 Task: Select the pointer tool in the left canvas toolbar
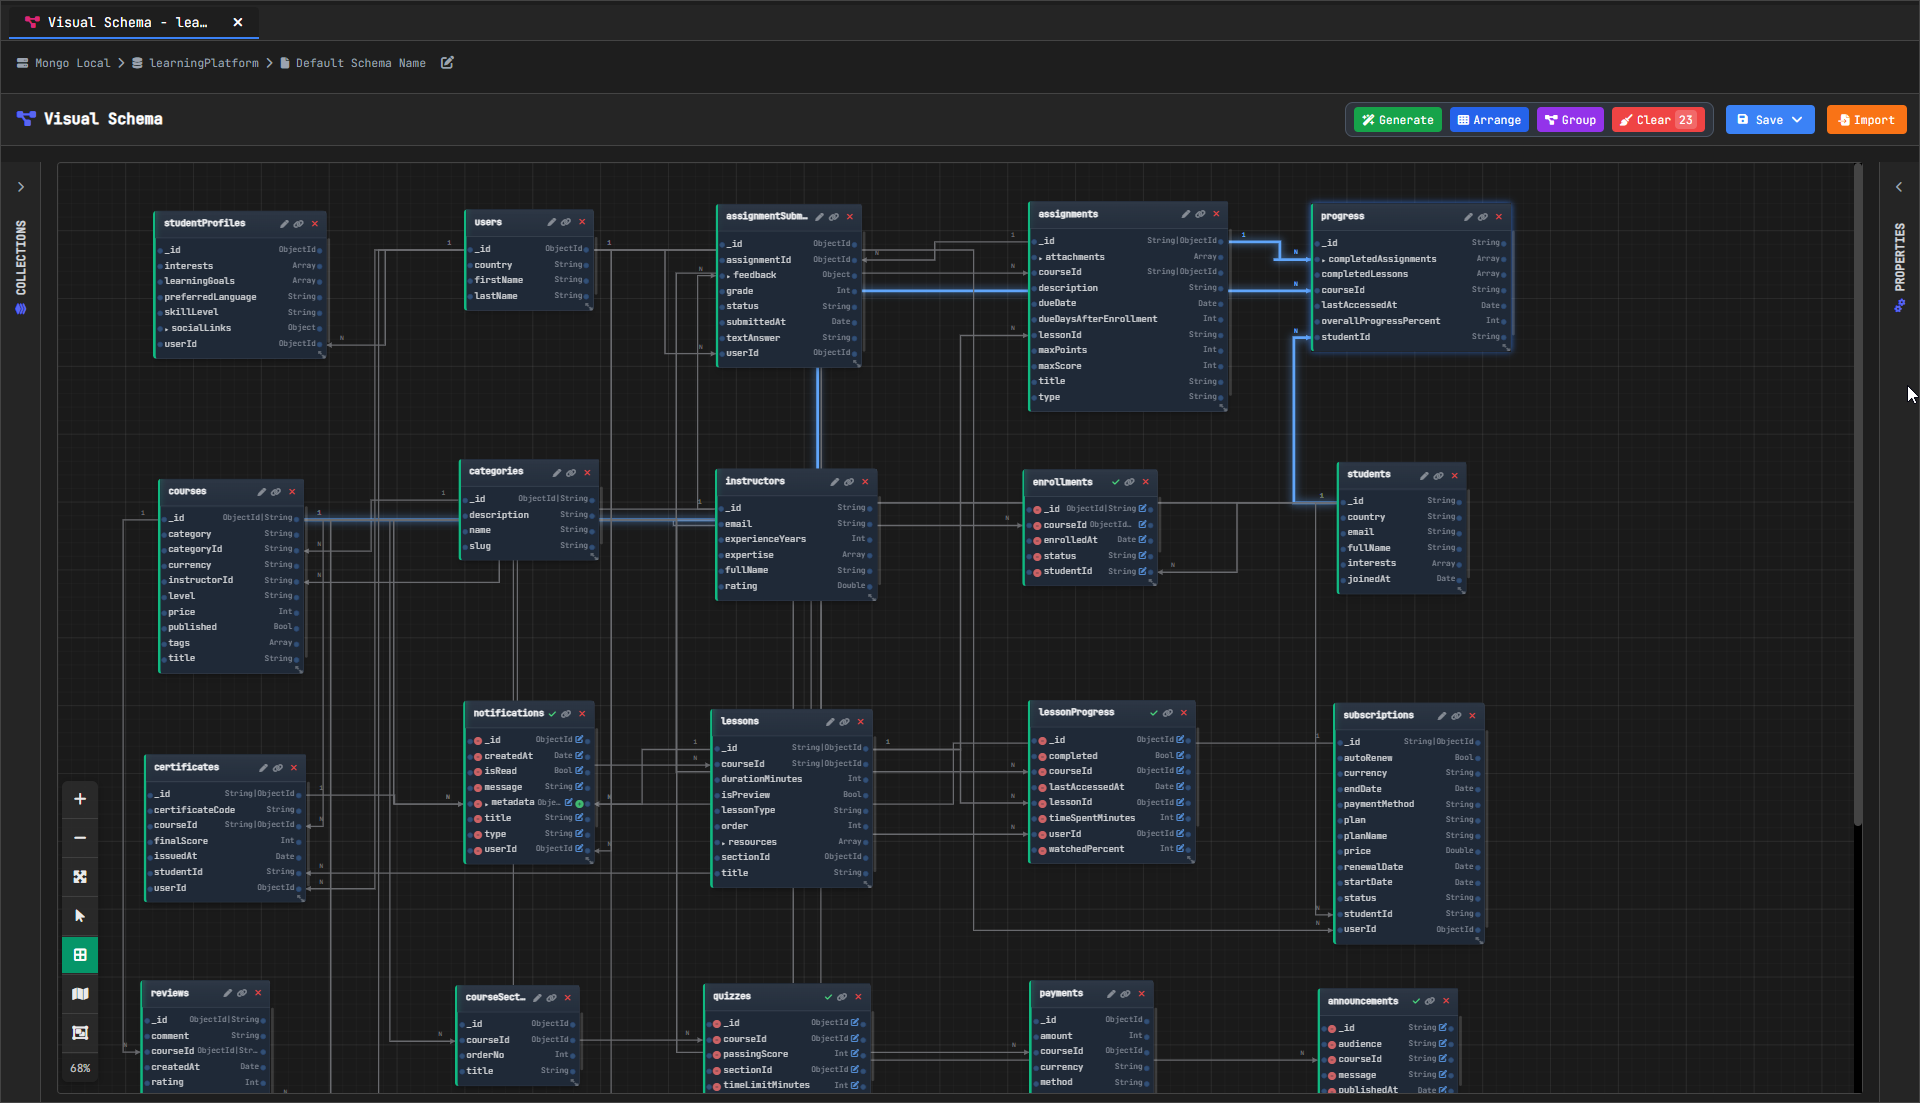80,915
